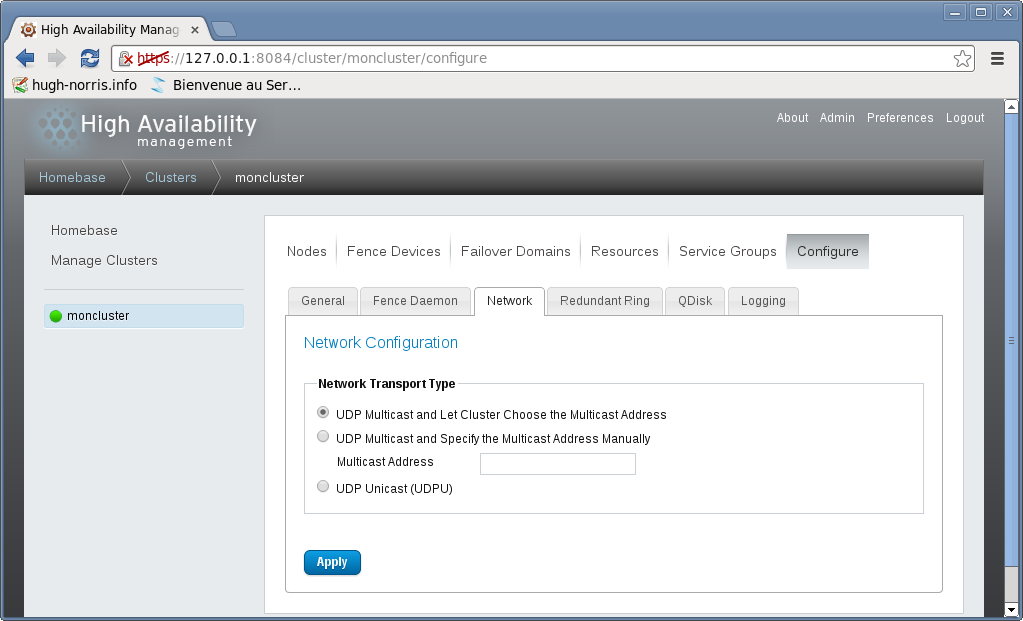Select moncluster in the sidebar
Viewport: 1023px width, 621px height.
pyautogui.click(x=98, y=316)
